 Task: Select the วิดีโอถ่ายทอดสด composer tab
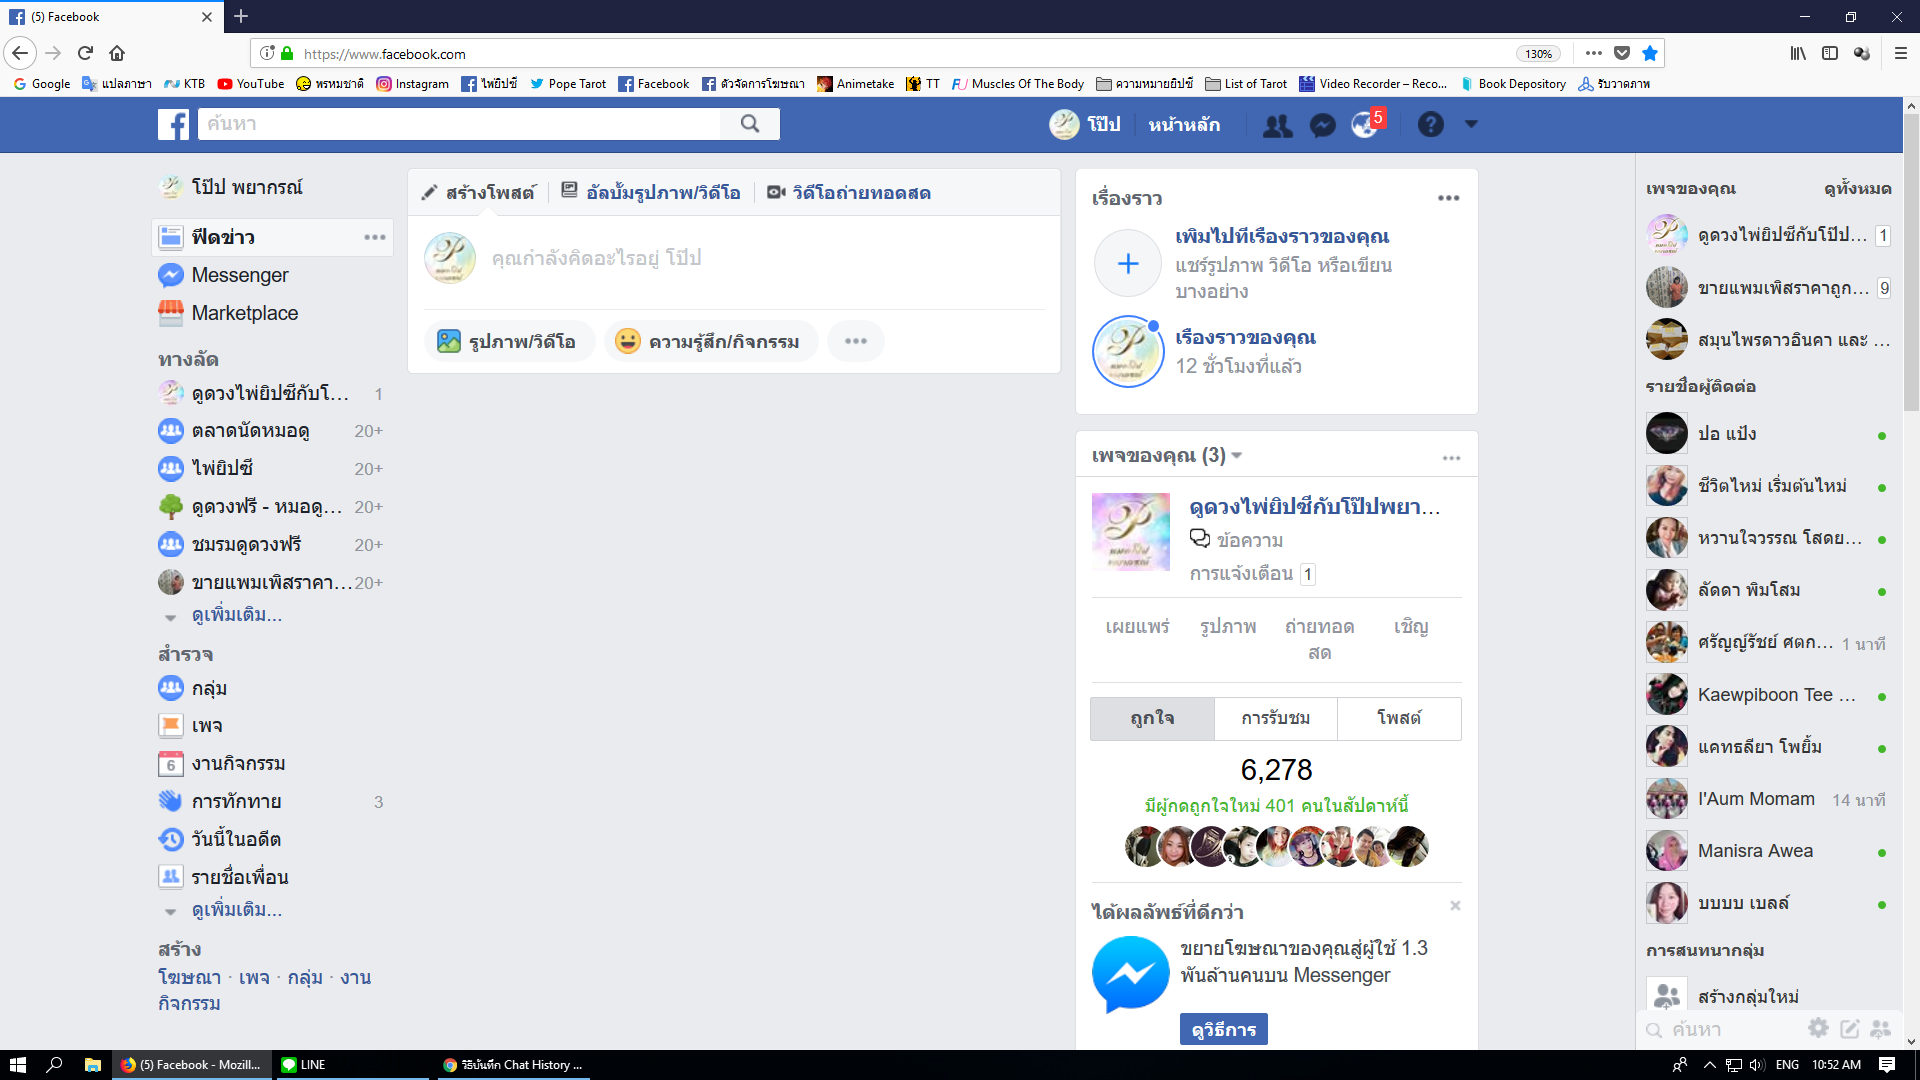[849, 193]
